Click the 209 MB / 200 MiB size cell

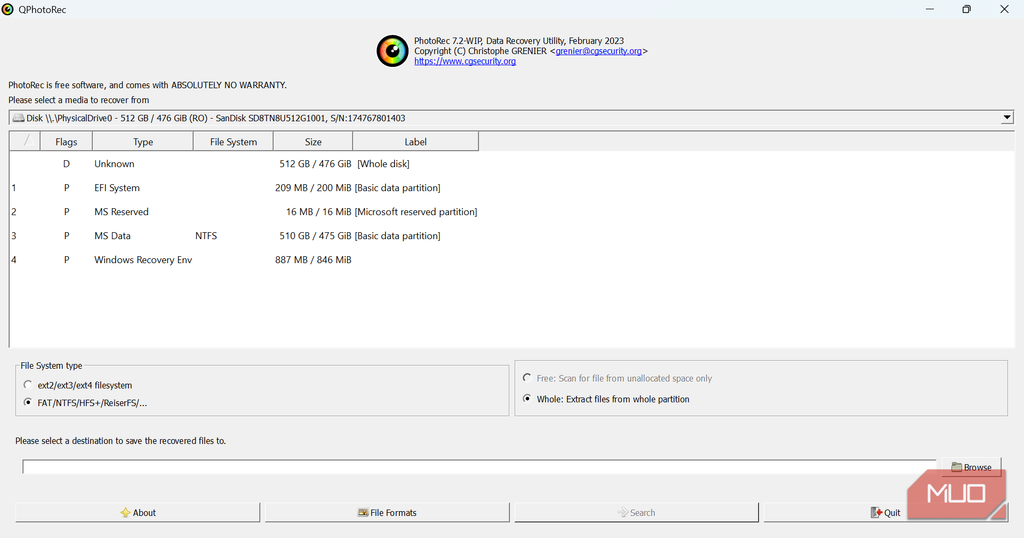click(313, 188)
